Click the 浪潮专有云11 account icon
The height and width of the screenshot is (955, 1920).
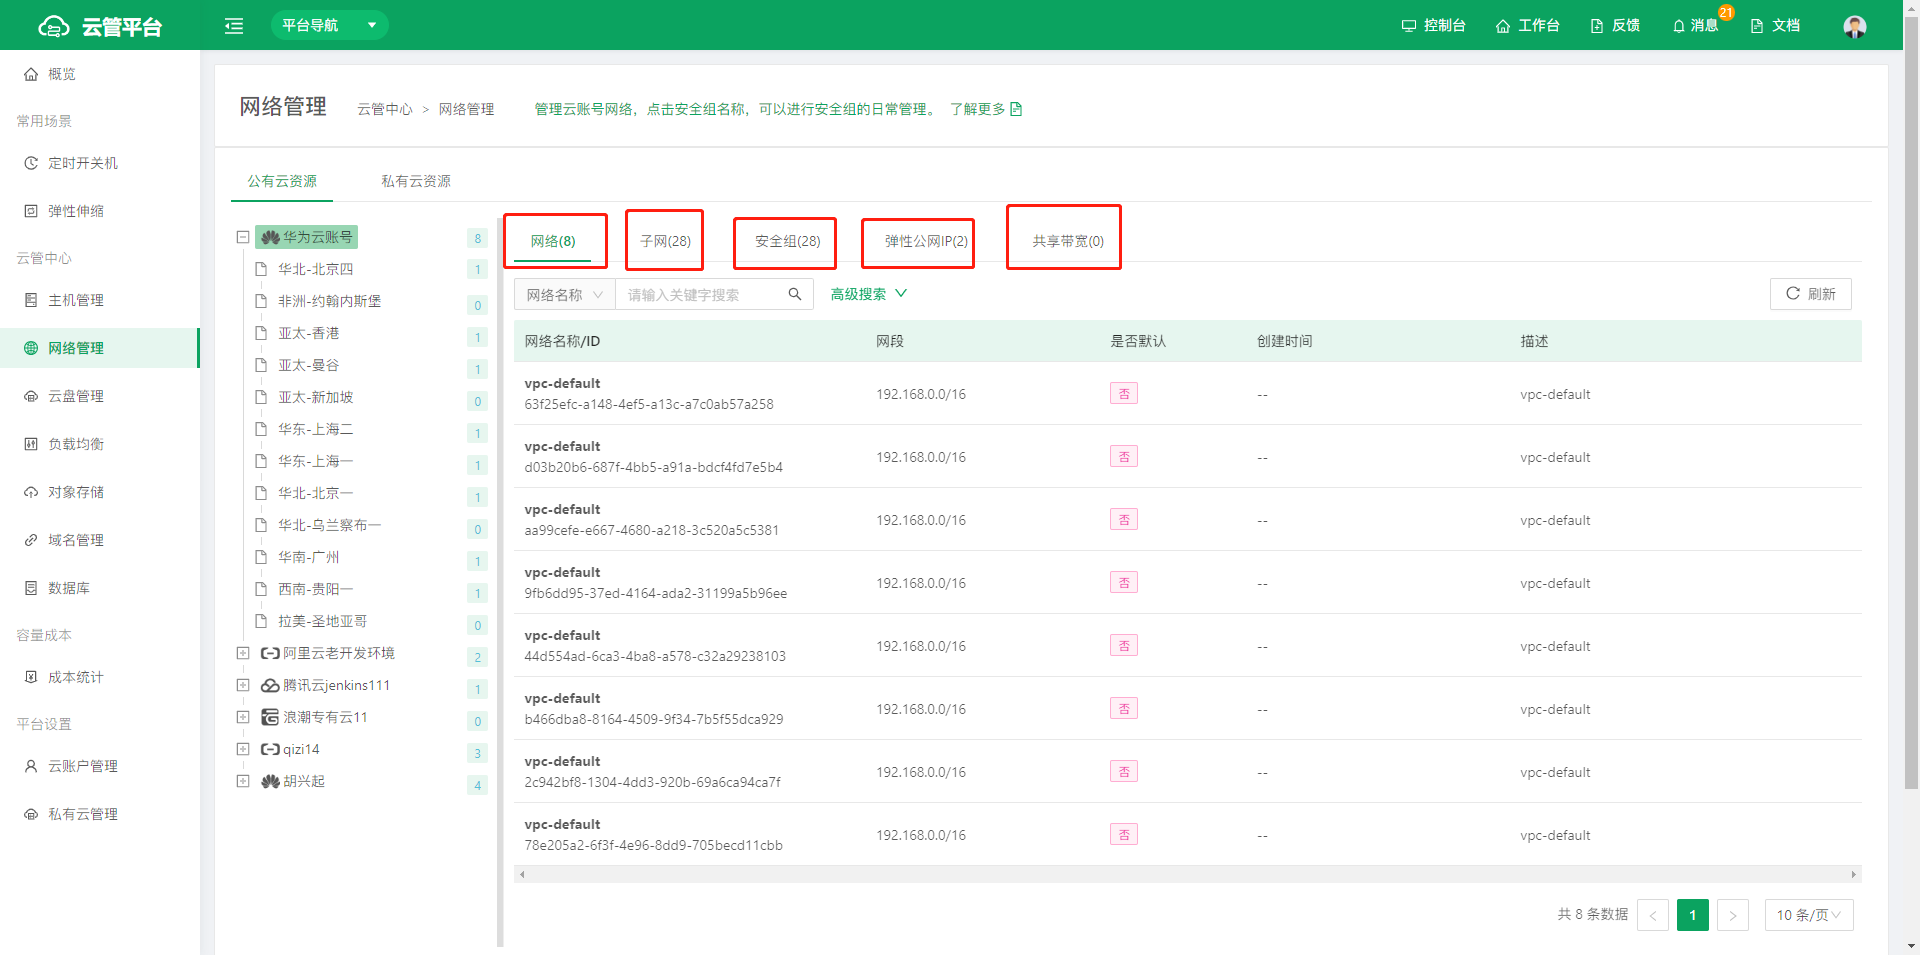pos(270,717)
